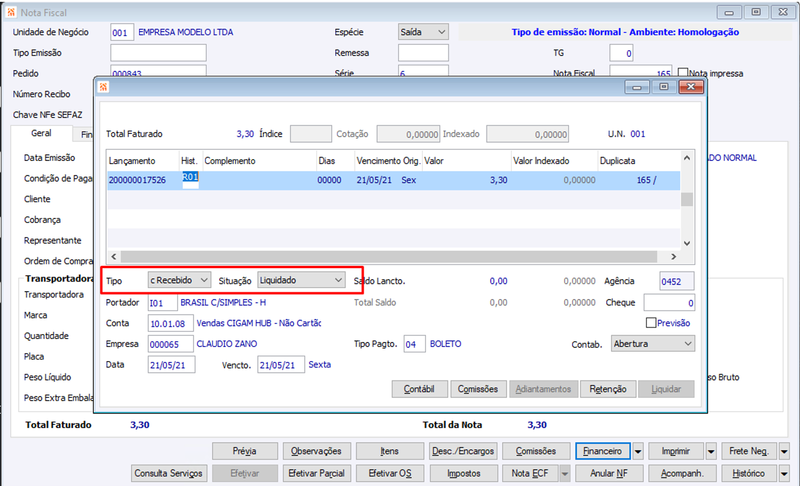The image size is (800, 486).
Task: Click the Vencto. date field
Action: click(x=281, y=365)
